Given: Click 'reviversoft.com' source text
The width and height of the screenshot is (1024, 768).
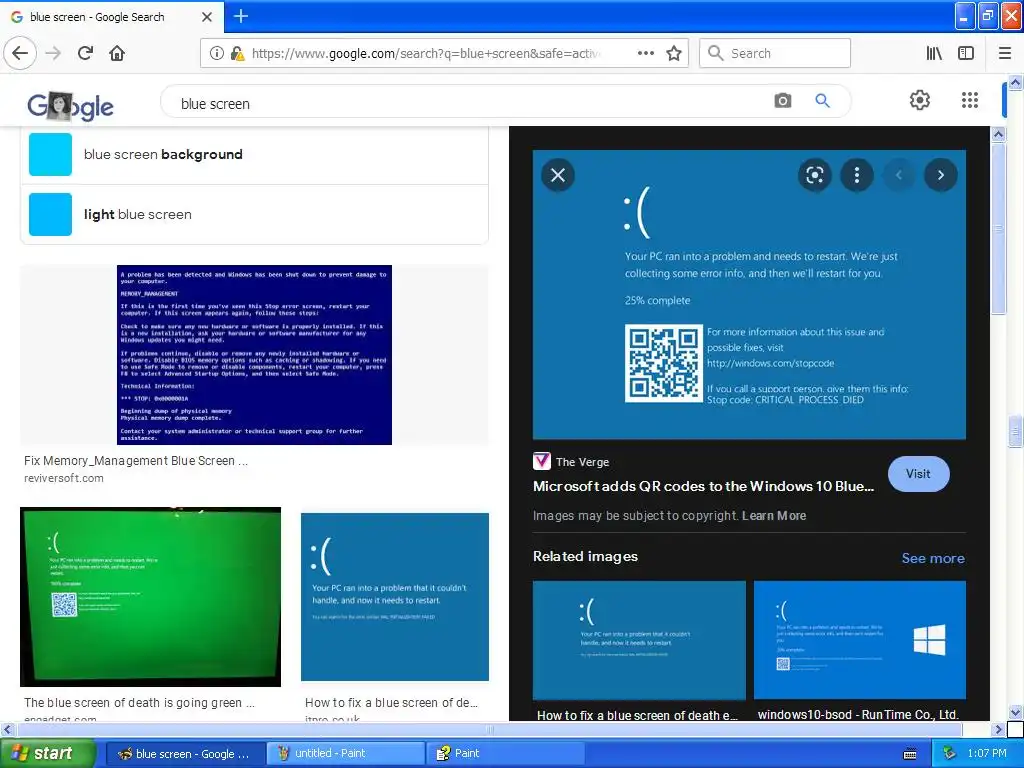Looking at the screenshot, I should (x=63, y=478).
